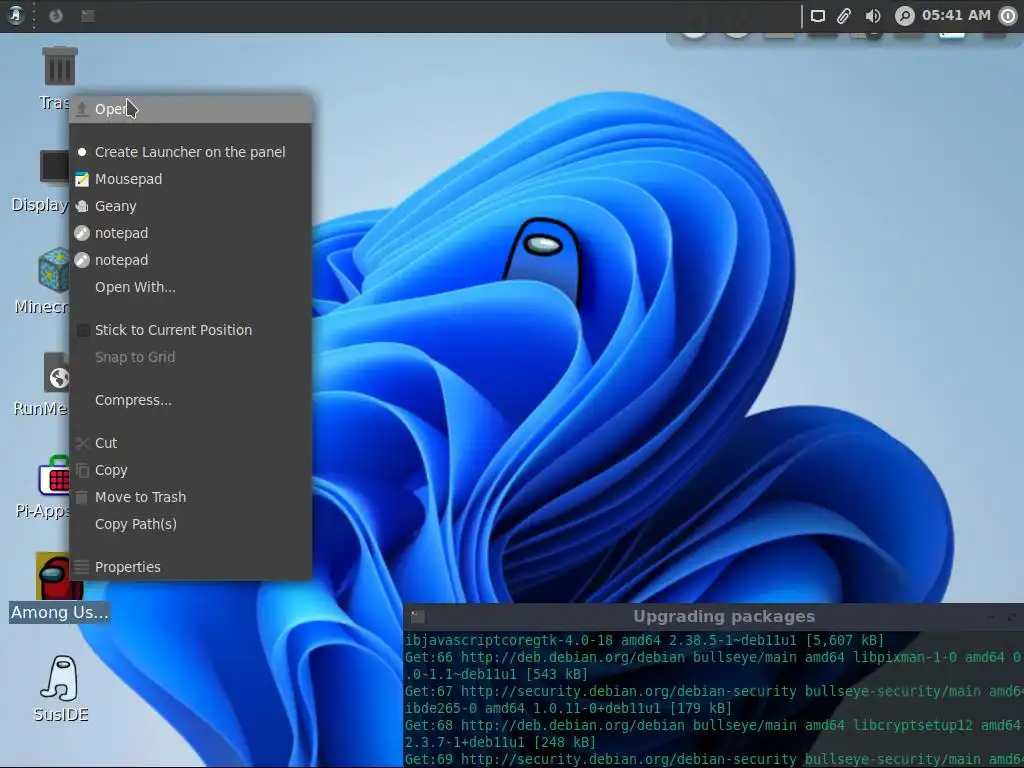Open the power/session button in the panel
The image size is (1024, 768).
[x=1008, y=16]
